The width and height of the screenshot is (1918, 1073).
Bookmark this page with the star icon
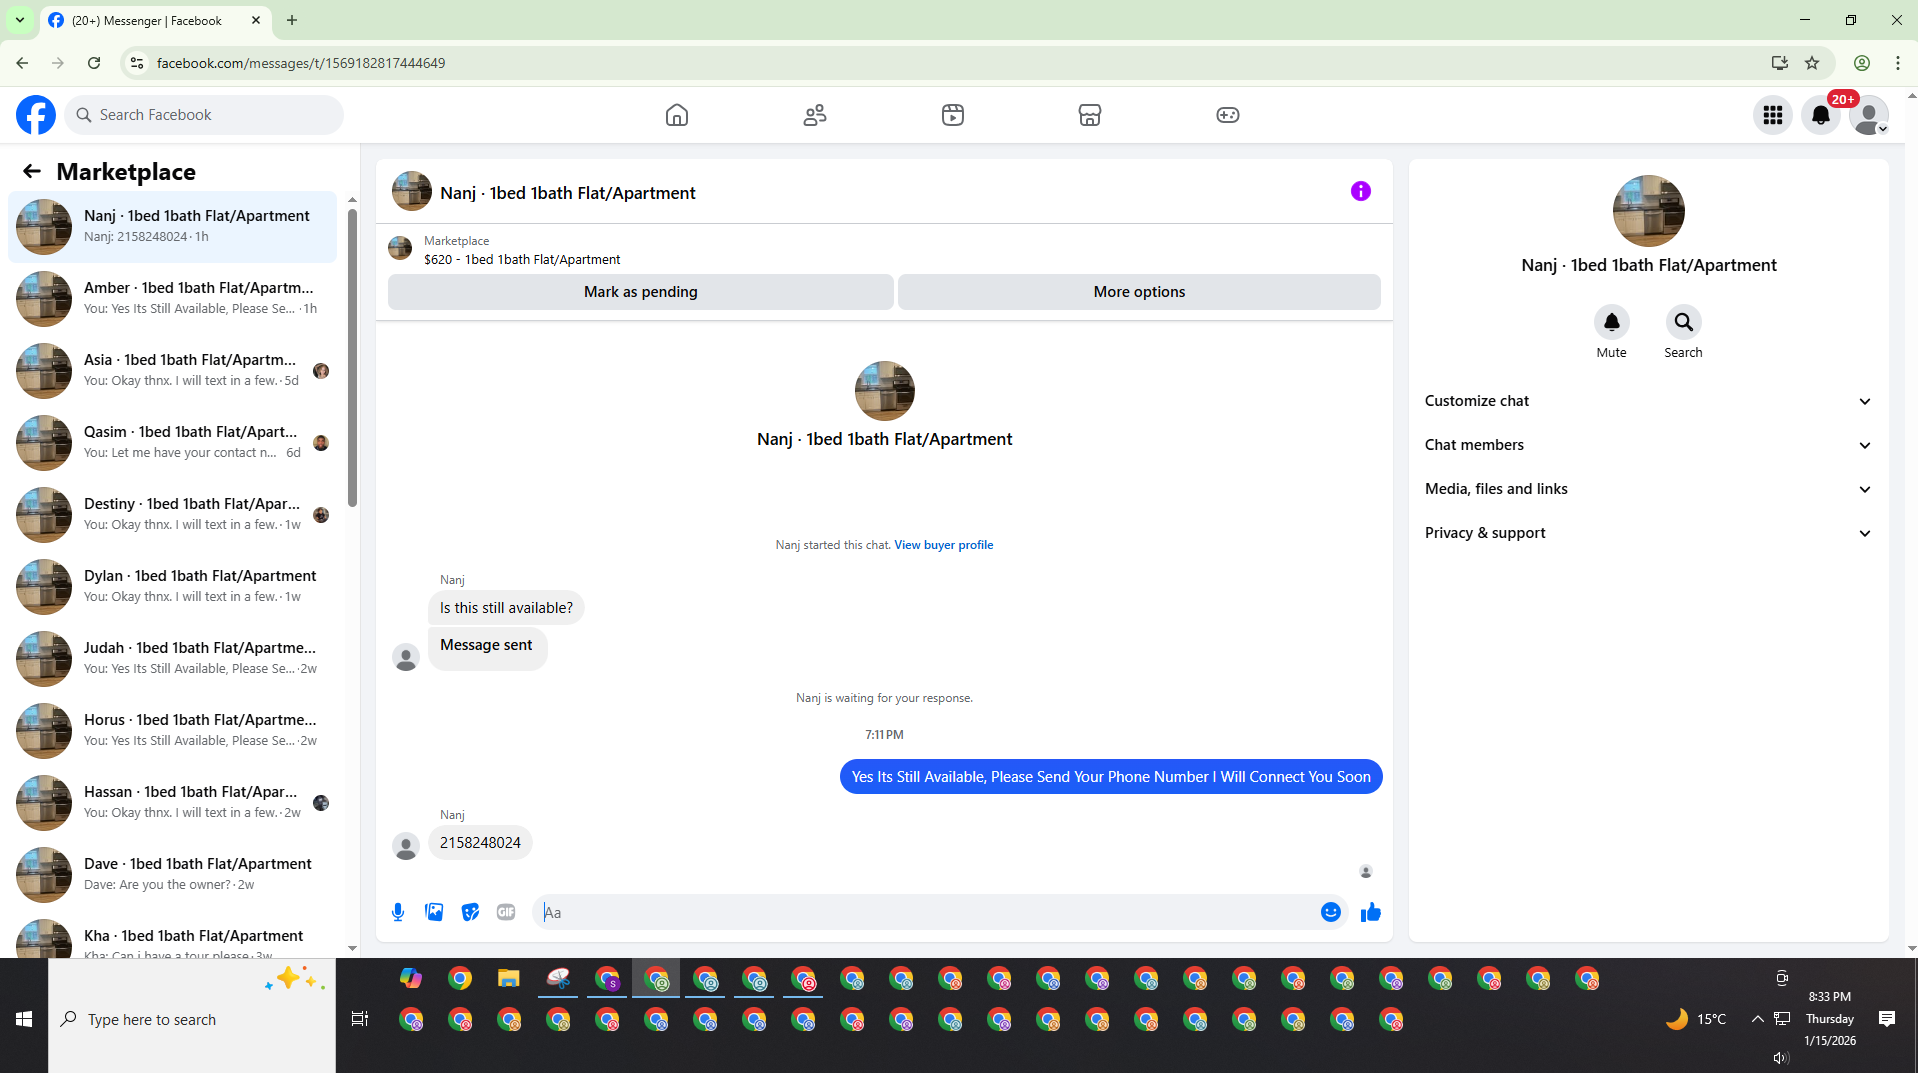1812,63
